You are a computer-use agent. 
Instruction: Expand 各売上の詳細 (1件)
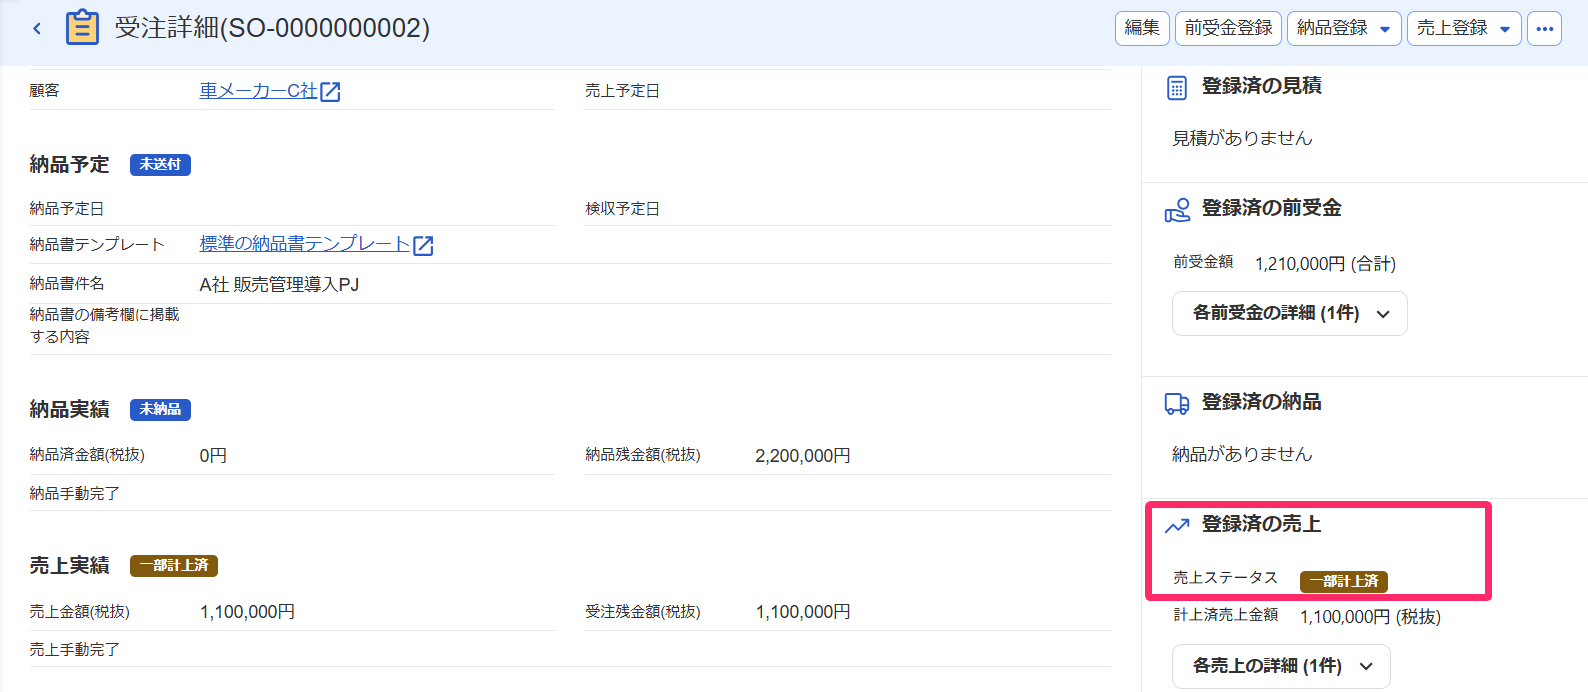1281,666
